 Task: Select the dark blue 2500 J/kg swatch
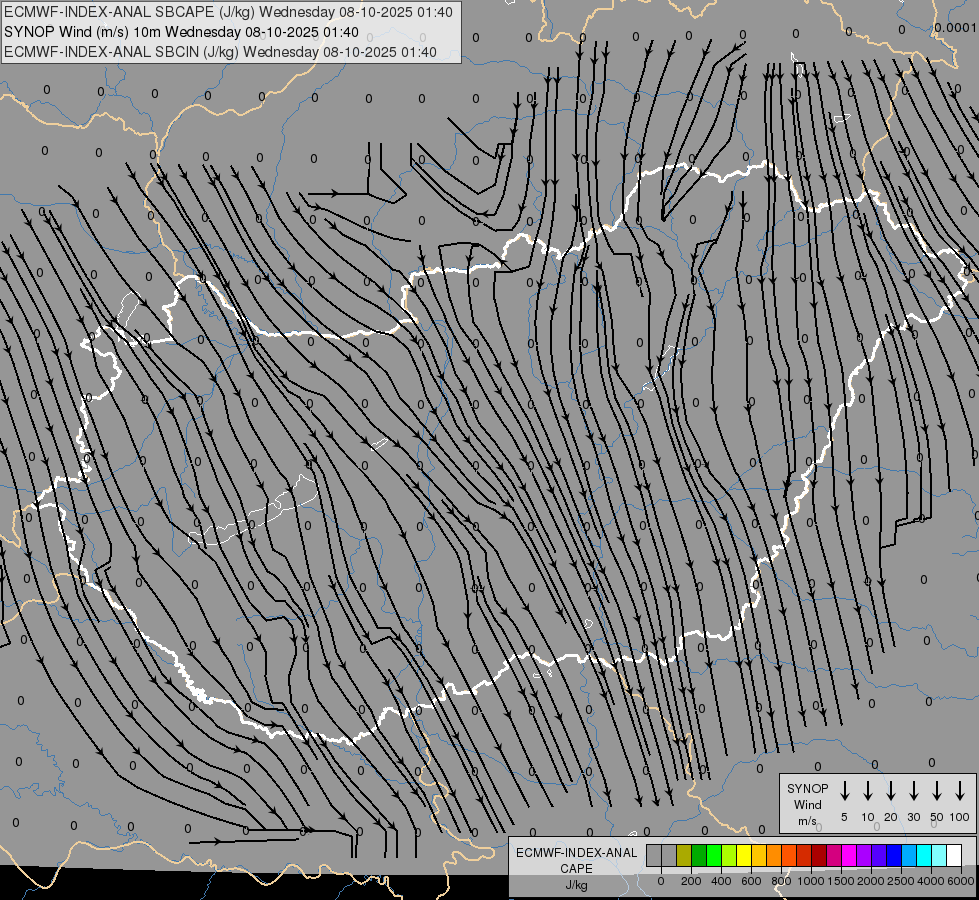[894, 855]
